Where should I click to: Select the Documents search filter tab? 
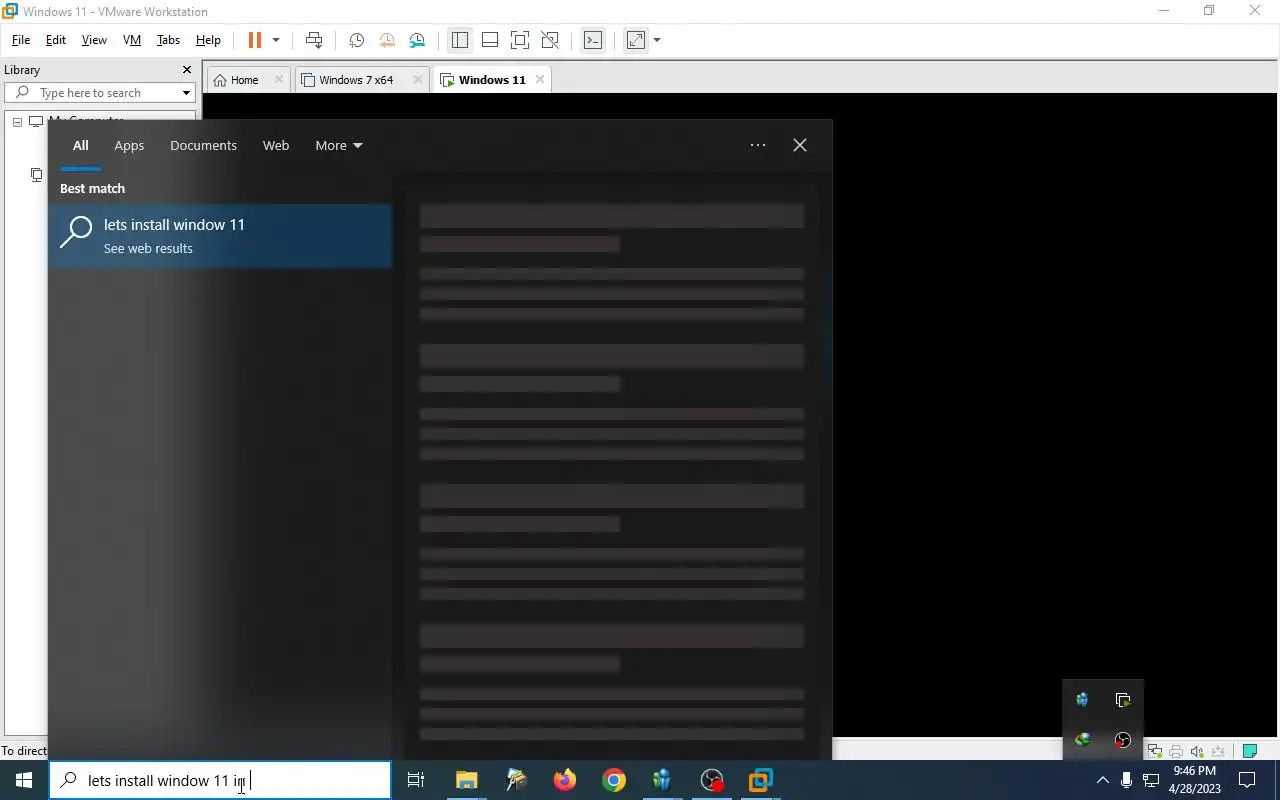[203, 145]
